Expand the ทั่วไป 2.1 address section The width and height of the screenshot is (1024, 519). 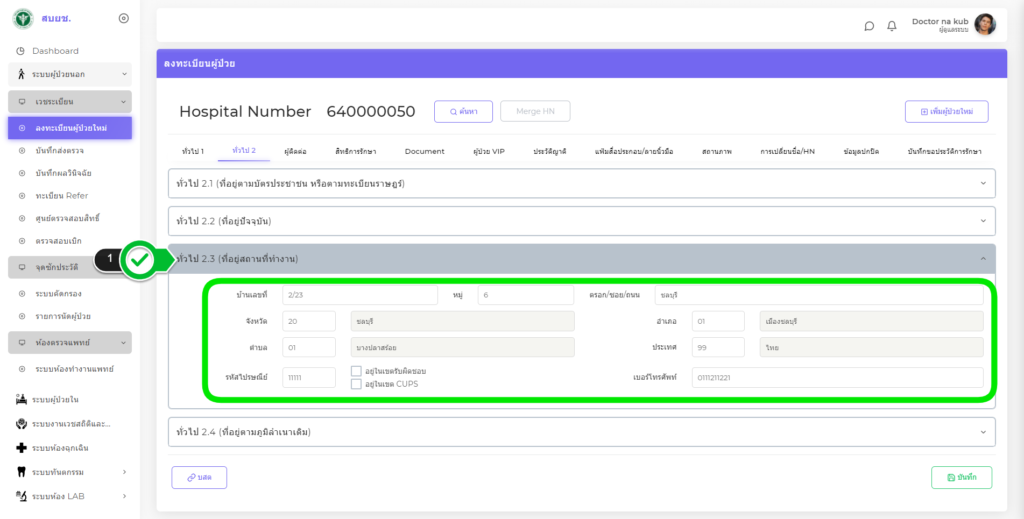coord(582,183)
